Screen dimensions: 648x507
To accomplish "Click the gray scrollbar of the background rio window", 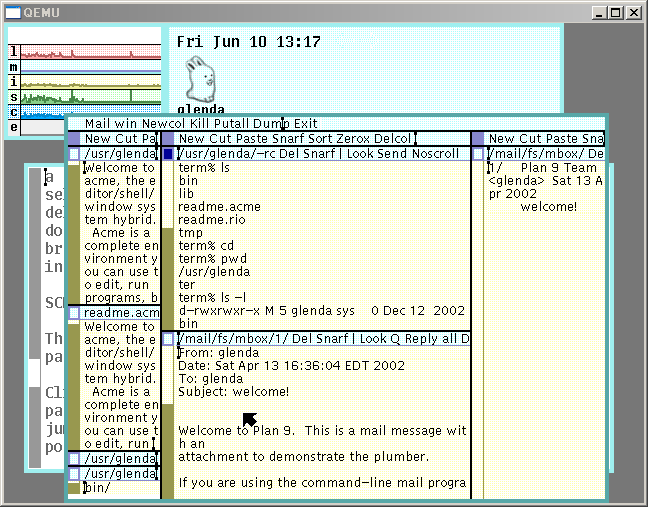I will [35, 318].
